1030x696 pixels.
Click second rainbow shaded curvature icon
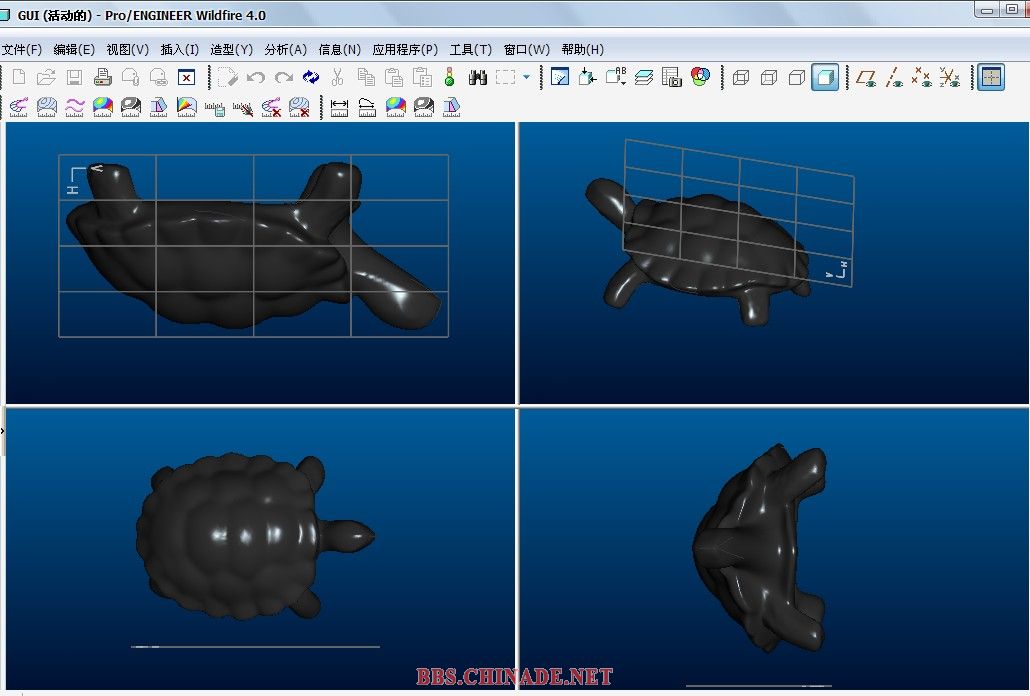click(x=395, y=107)
